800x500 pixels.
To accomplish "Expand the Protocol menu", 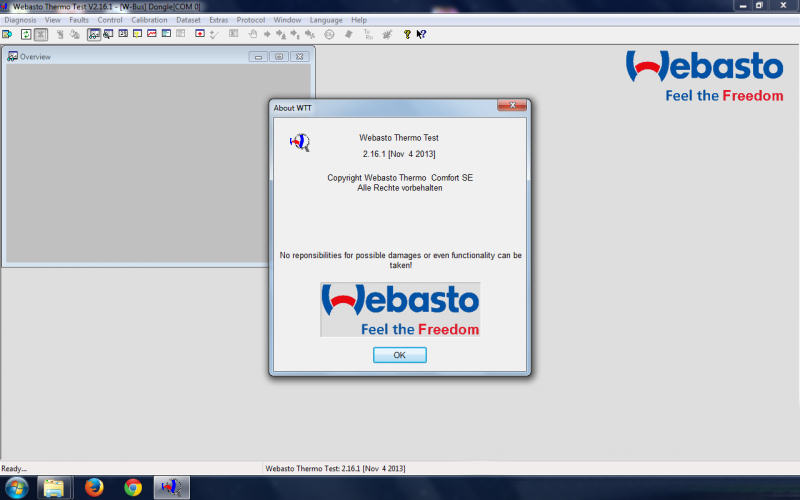I will tap(251, 20).
